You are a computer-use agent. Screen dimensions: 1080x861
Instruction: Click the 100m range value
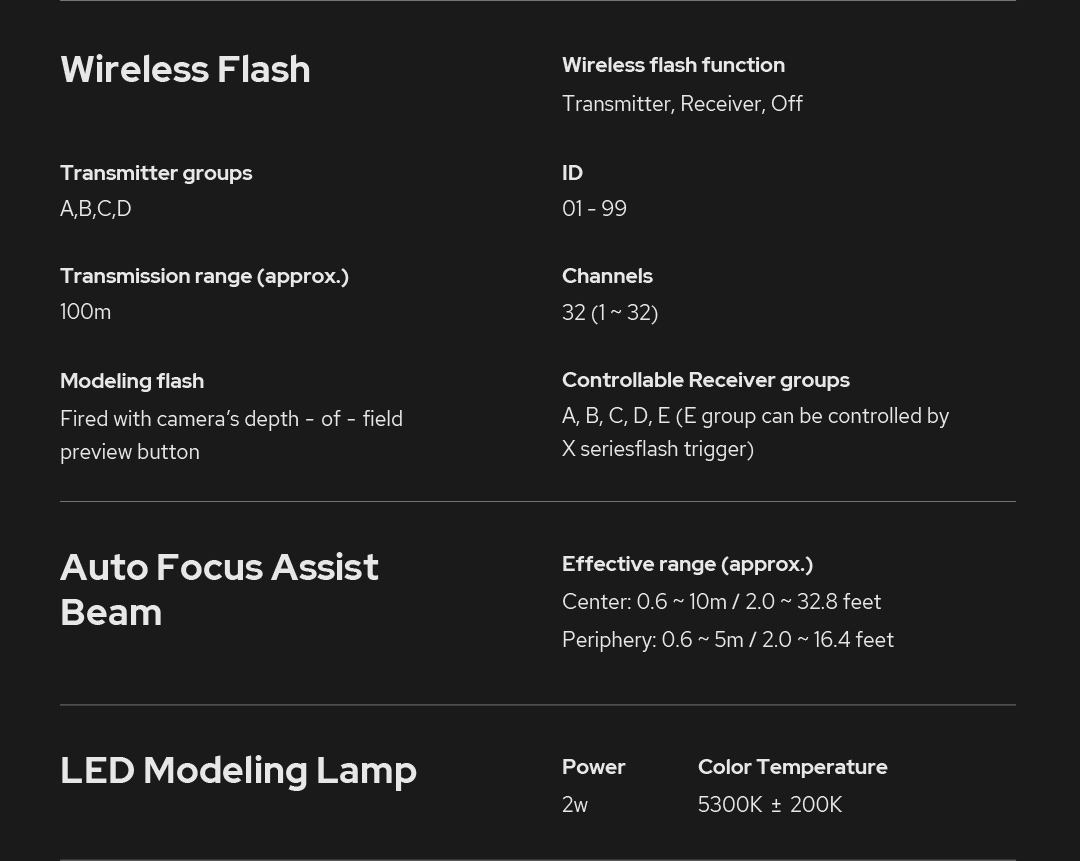[85, 312]
